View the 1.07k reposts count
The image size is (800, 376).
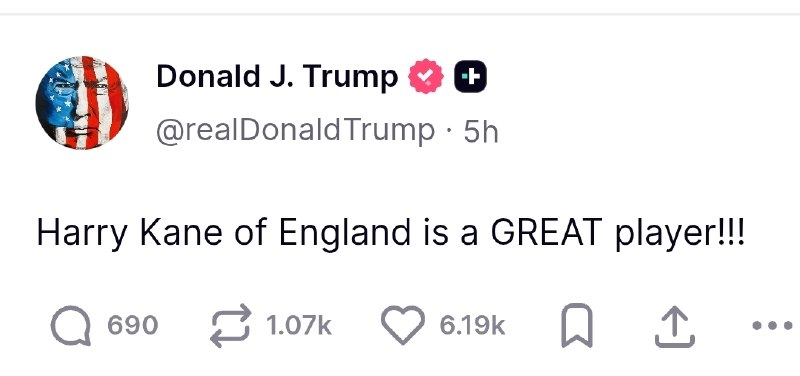[x=298, y=325]
